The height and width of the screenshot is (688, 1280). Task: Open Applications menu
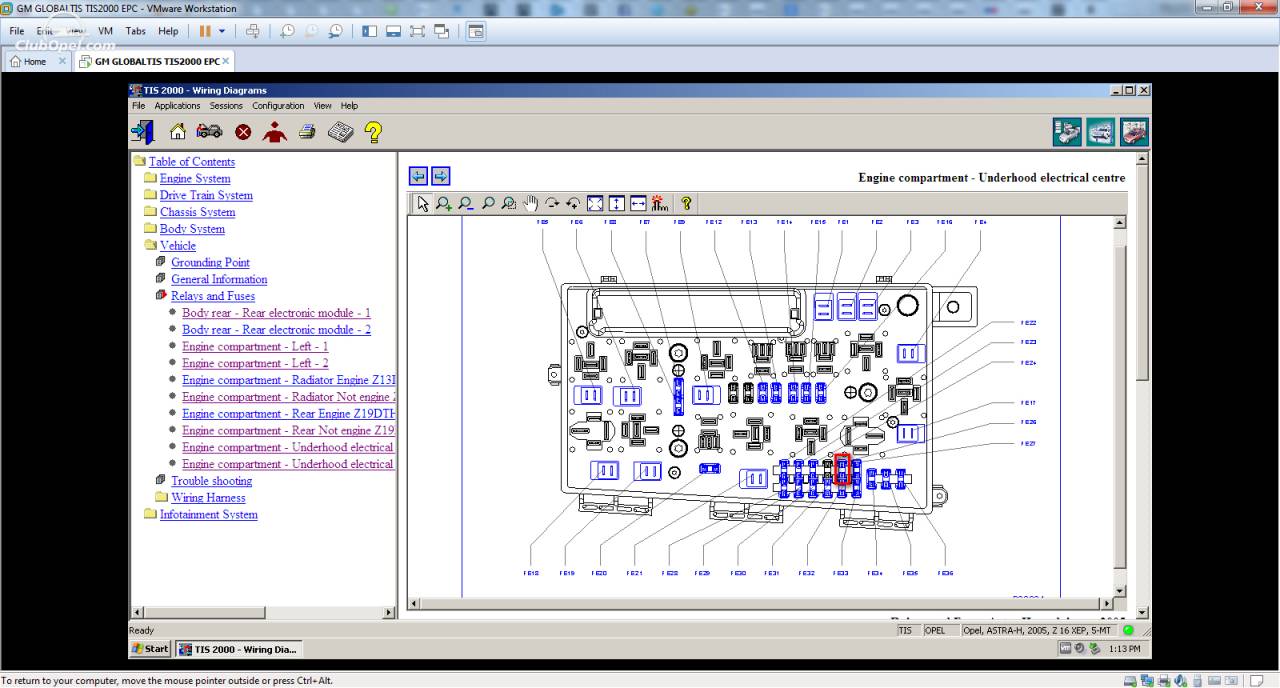point(177,105)
